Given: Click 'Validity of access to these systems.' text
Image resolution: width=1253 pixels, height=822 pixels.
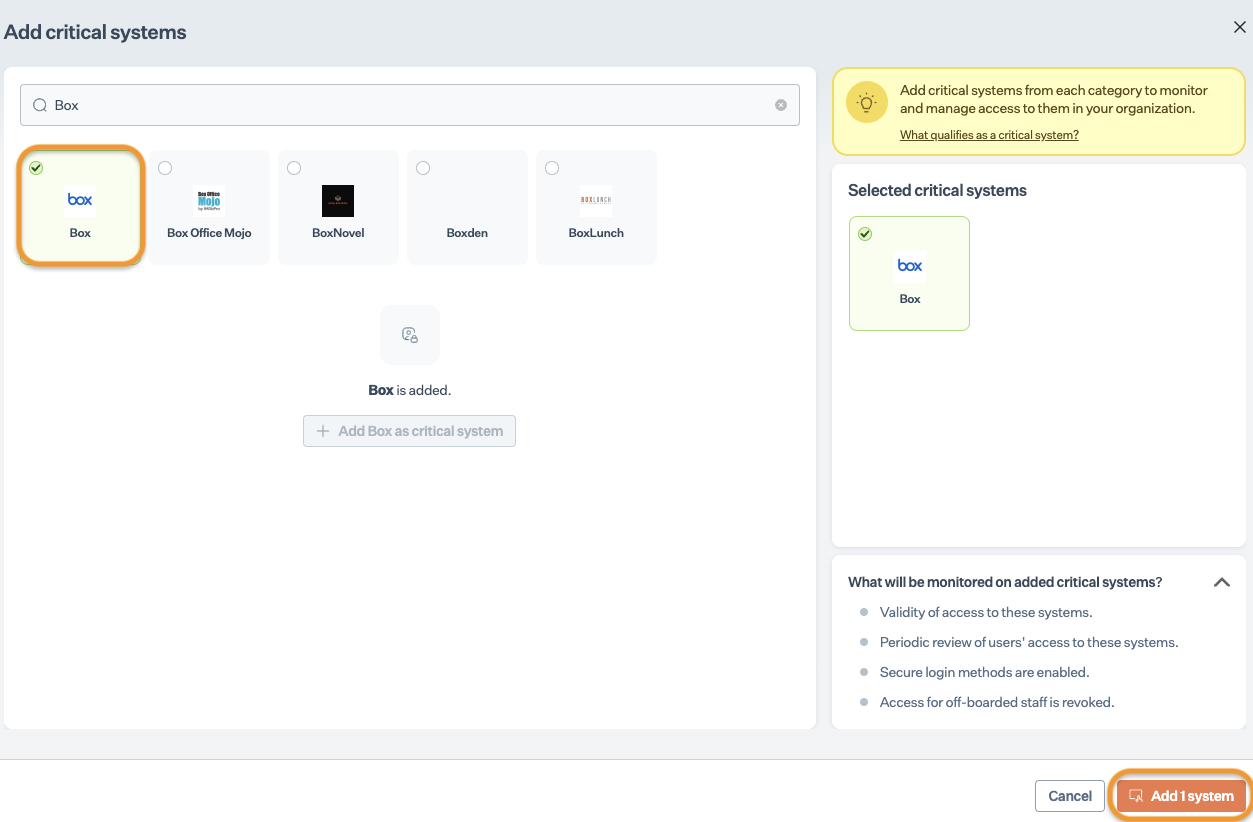Looking at the screenshot, I should coord(986,612).
